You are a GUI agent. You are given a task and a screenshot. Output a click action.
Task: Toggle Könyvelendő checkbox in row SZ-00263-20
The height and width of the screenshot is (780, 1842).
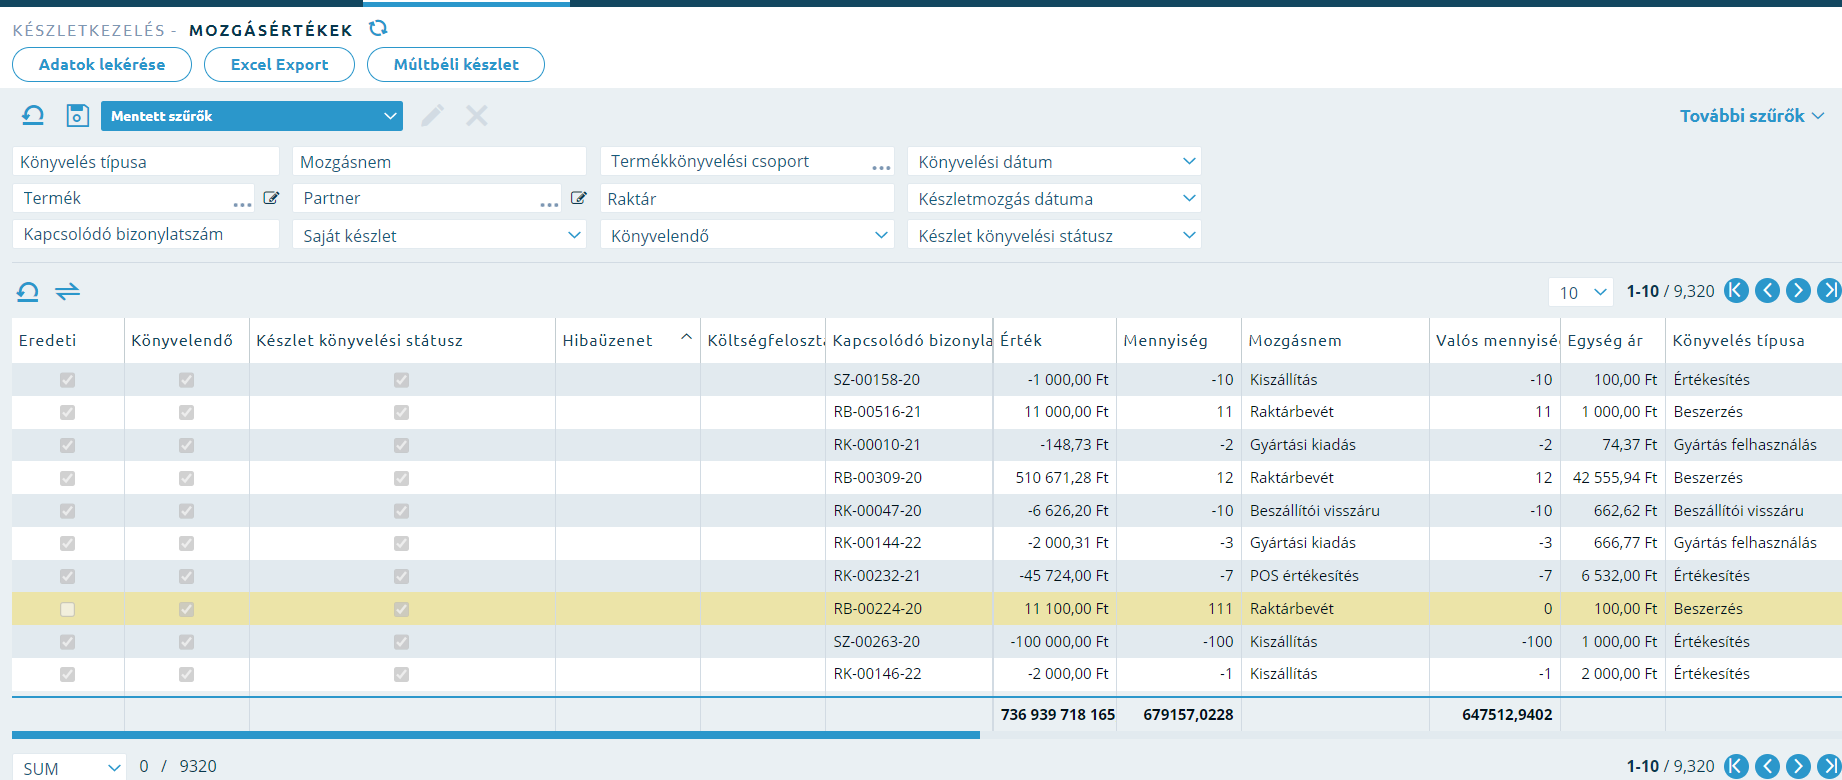pyautogui.click(x=186, y=642)
